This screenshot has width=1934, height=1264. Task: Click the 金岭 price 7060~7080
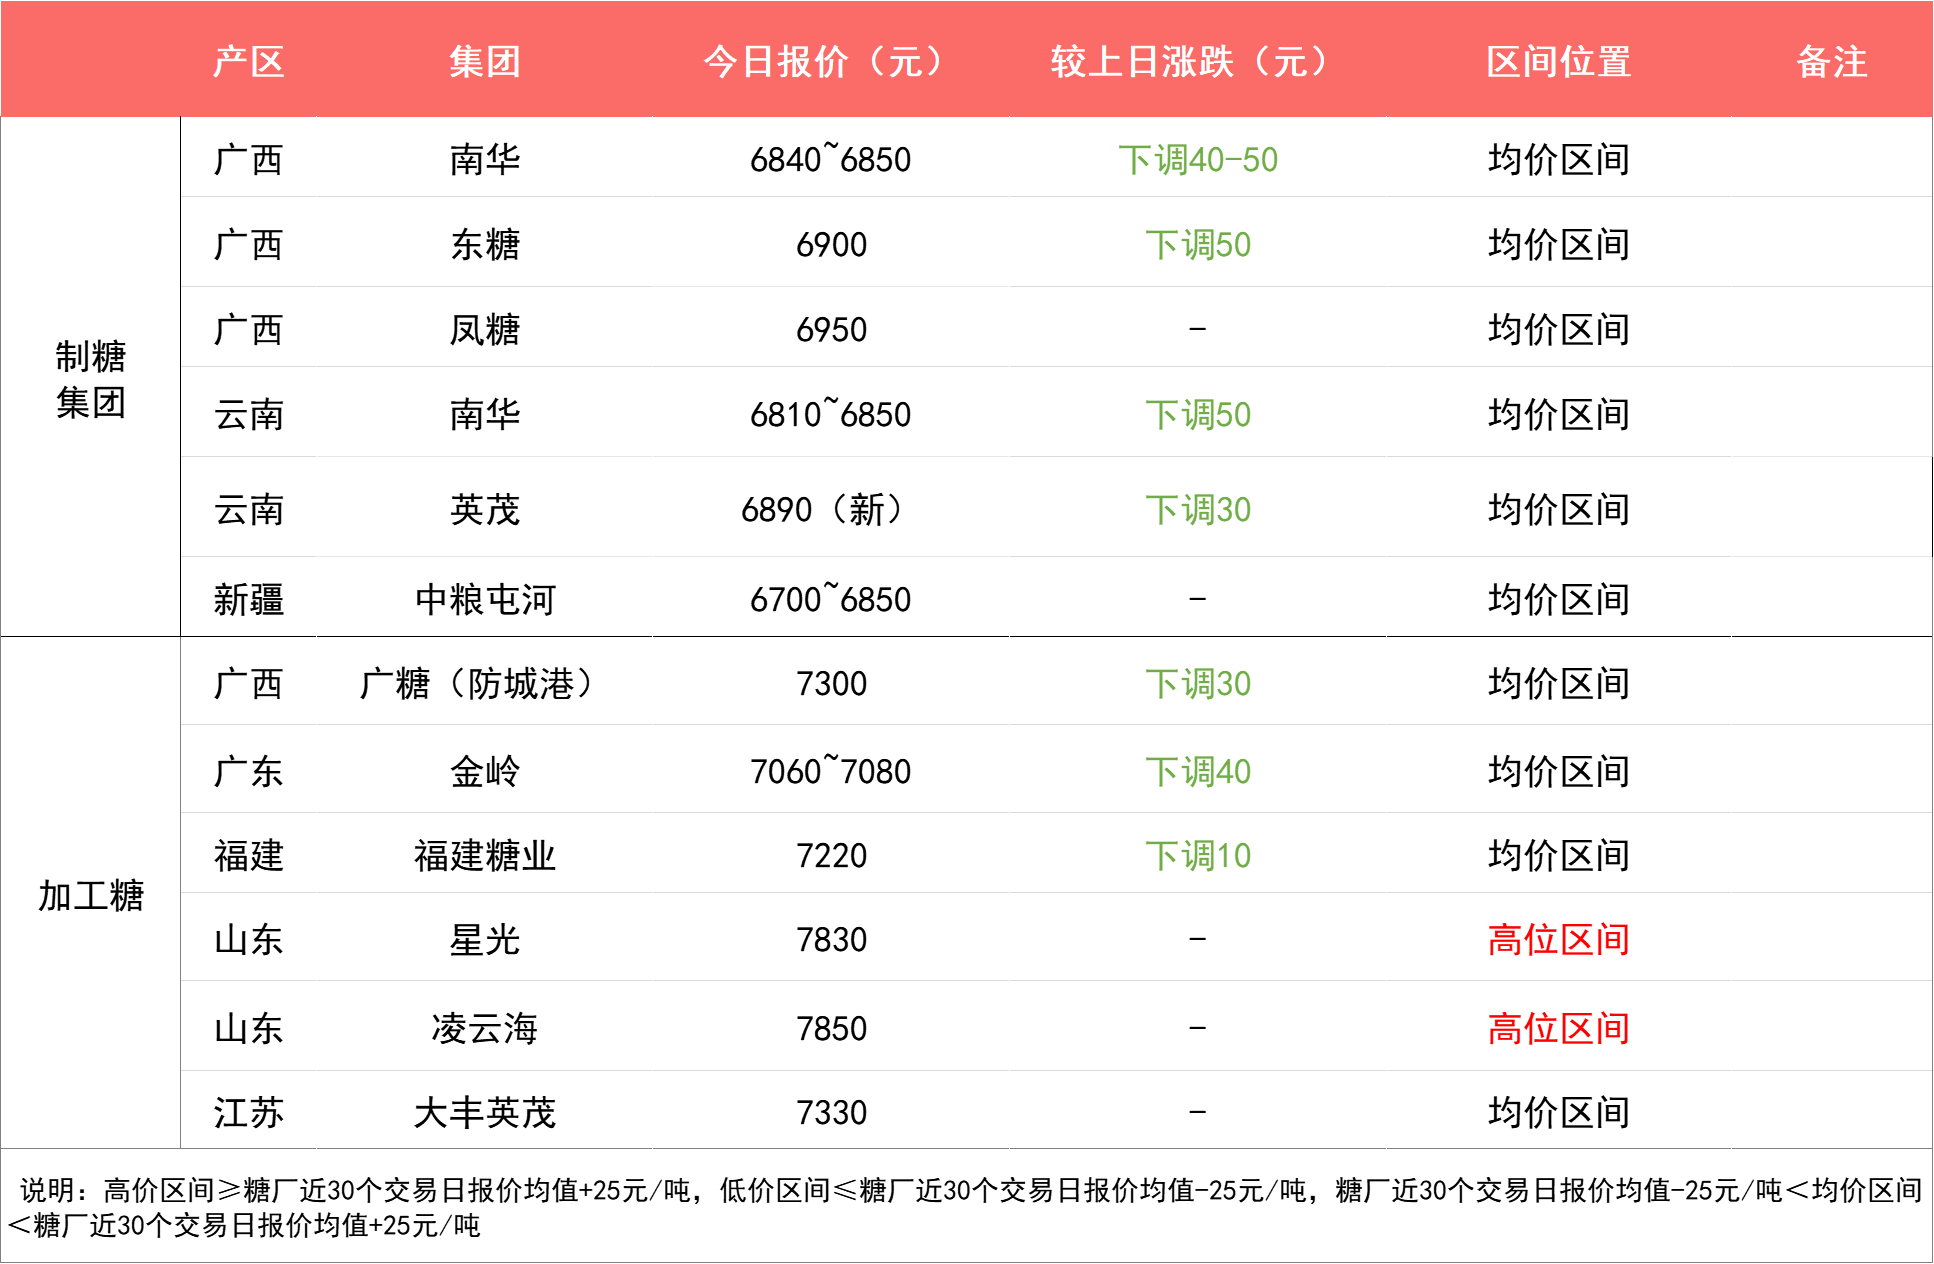[x=830, y=771]
